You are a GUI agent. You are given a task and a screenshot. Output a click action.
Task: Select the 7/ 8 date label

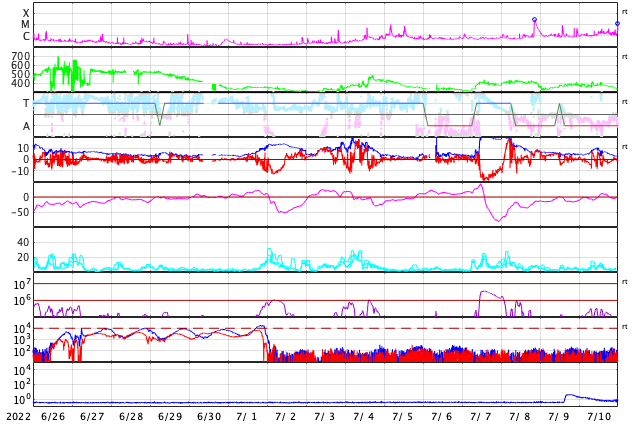tap(520, 416)
